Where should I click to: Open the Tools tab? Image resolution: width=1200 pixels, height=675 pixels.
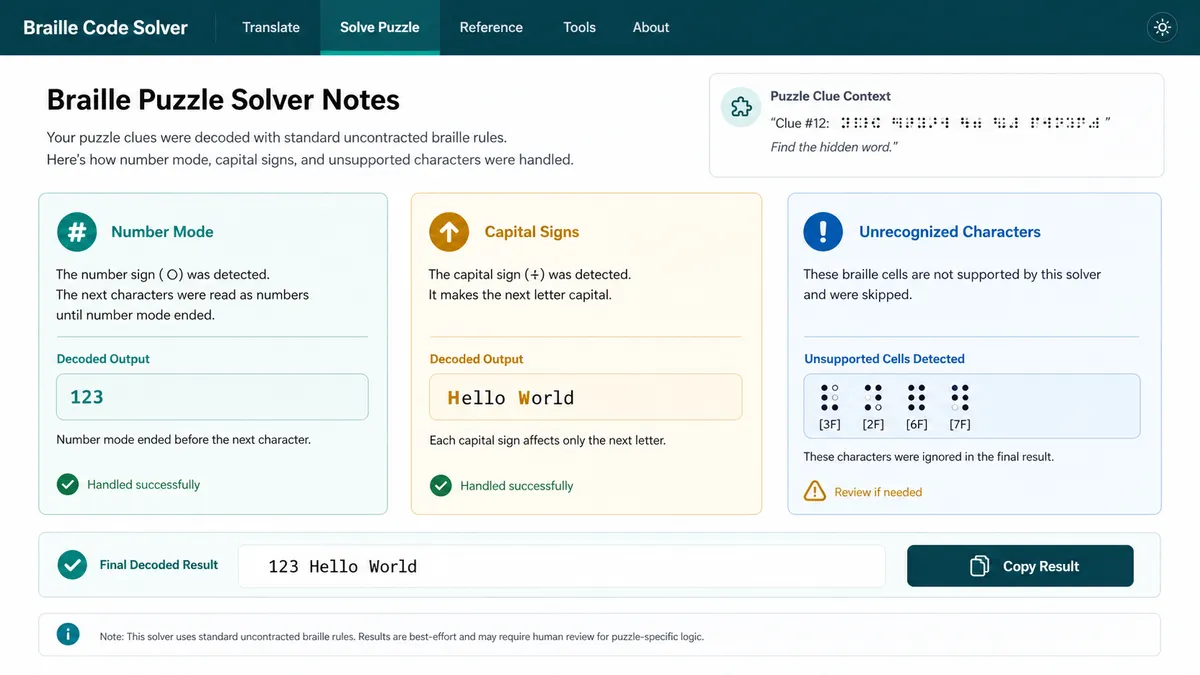(579, 27)
